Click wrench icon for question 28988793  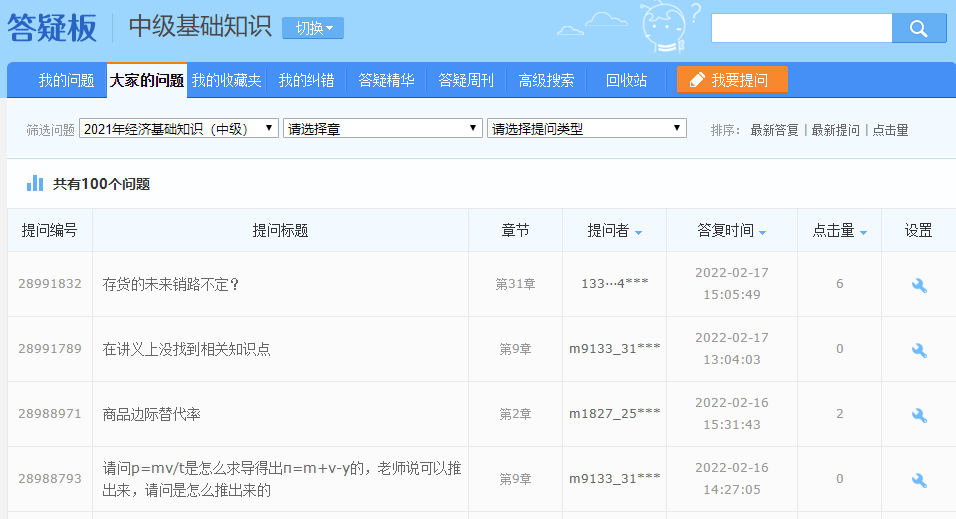click(x=919, y=480)
